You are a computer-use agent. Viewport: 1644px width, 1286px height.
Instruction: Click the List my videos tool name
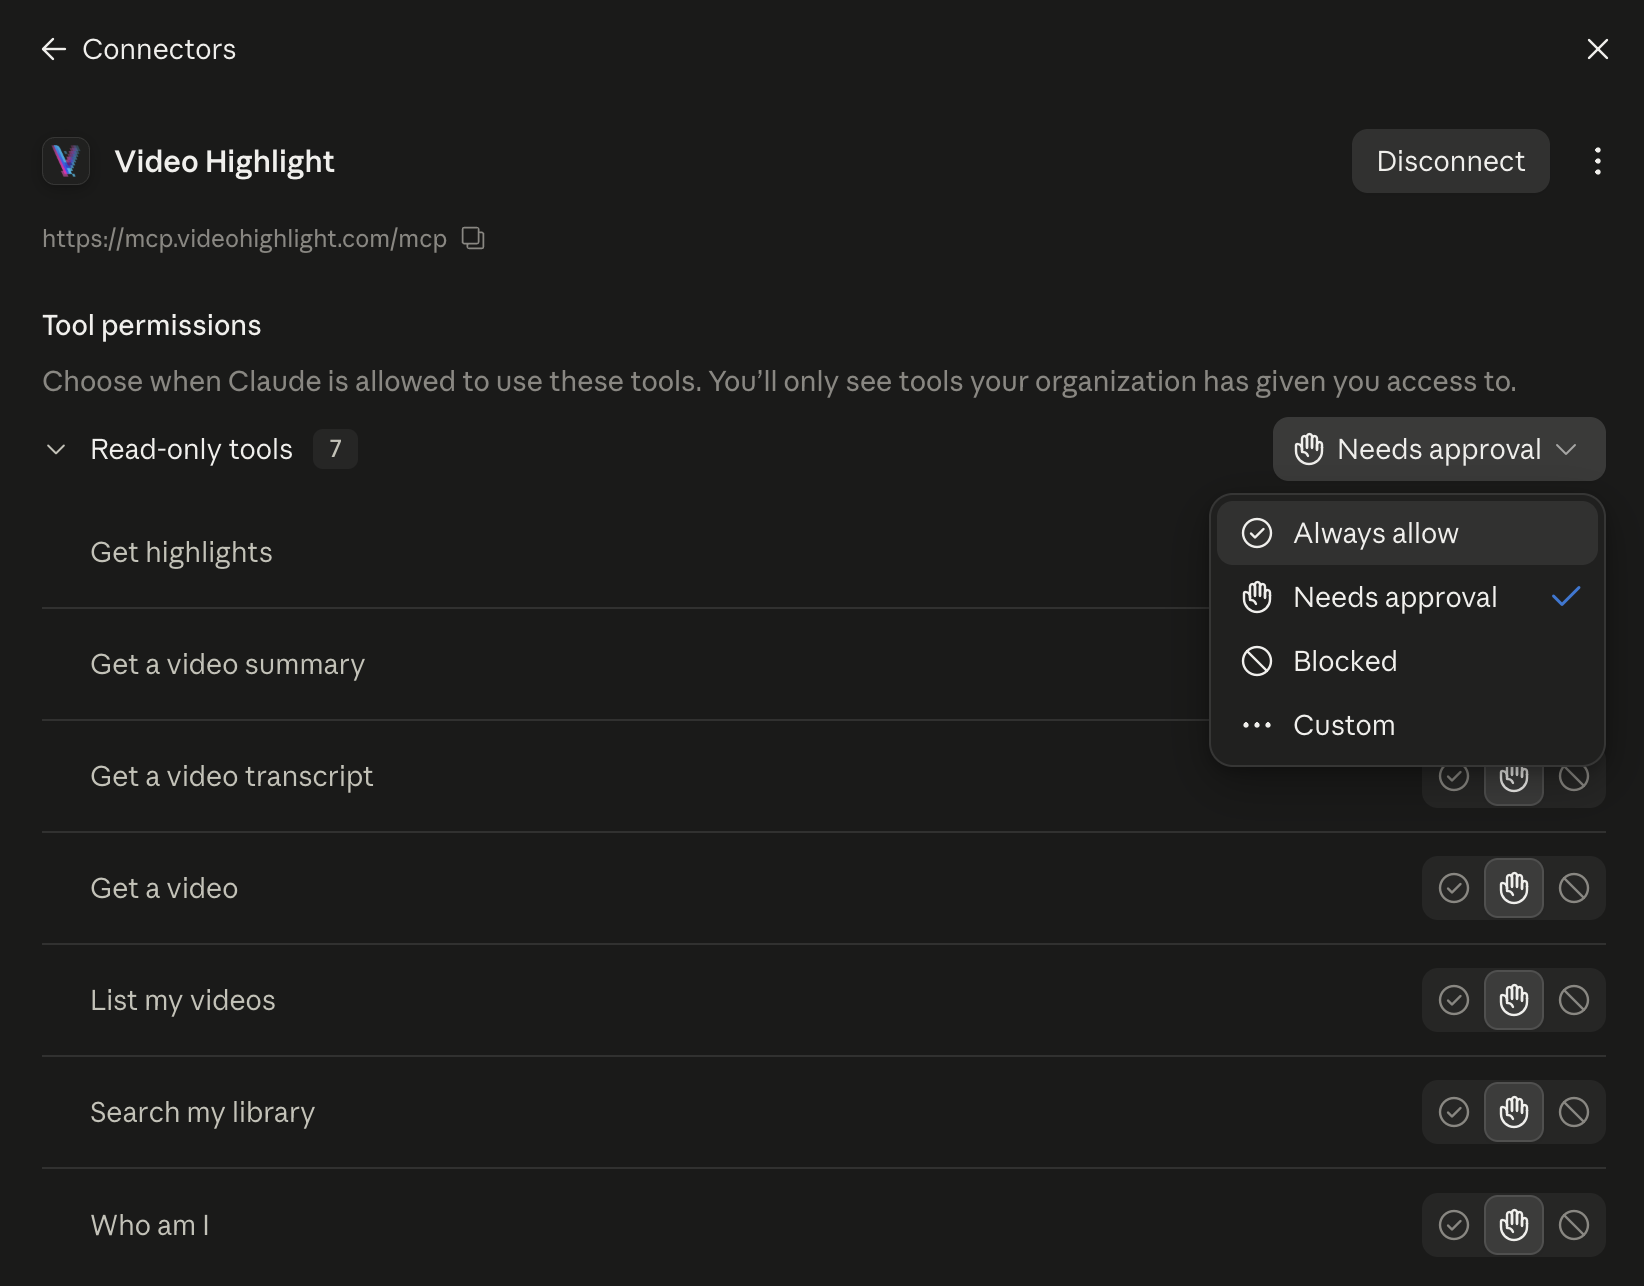click(x=182, y=1000)
